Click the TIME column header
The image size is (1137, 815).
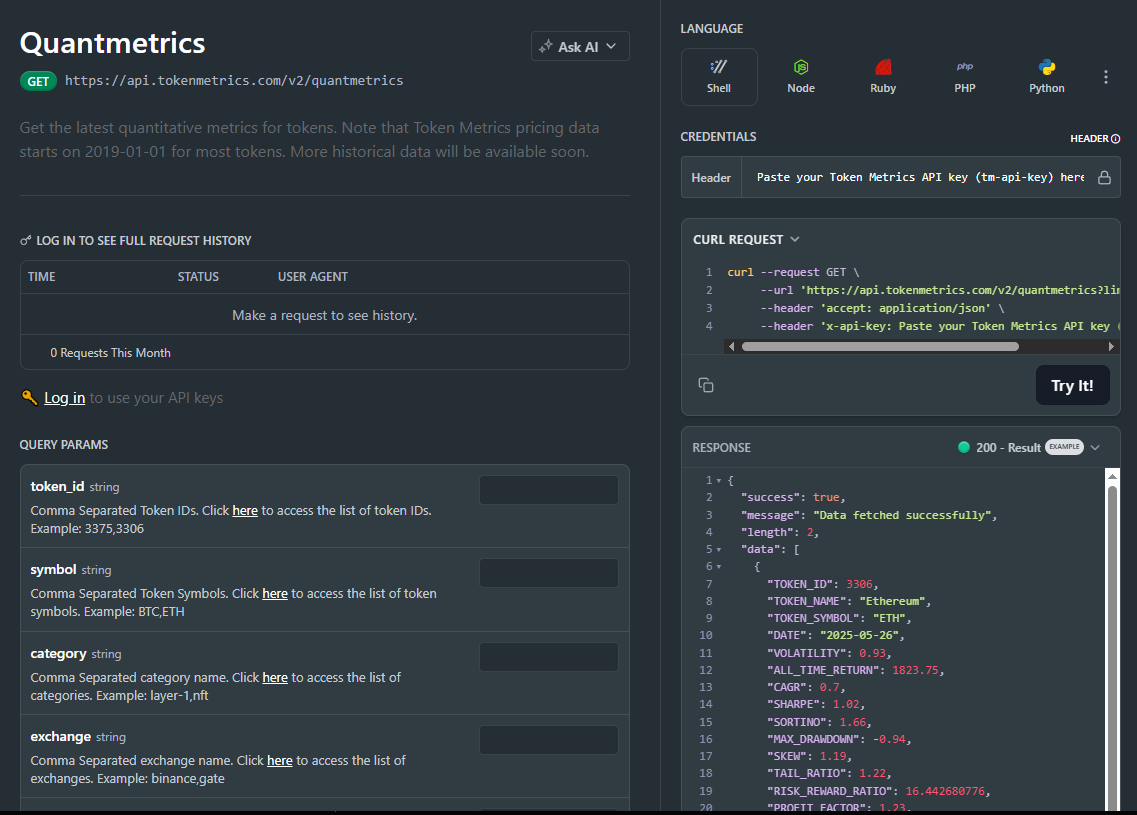pos(41,276)
